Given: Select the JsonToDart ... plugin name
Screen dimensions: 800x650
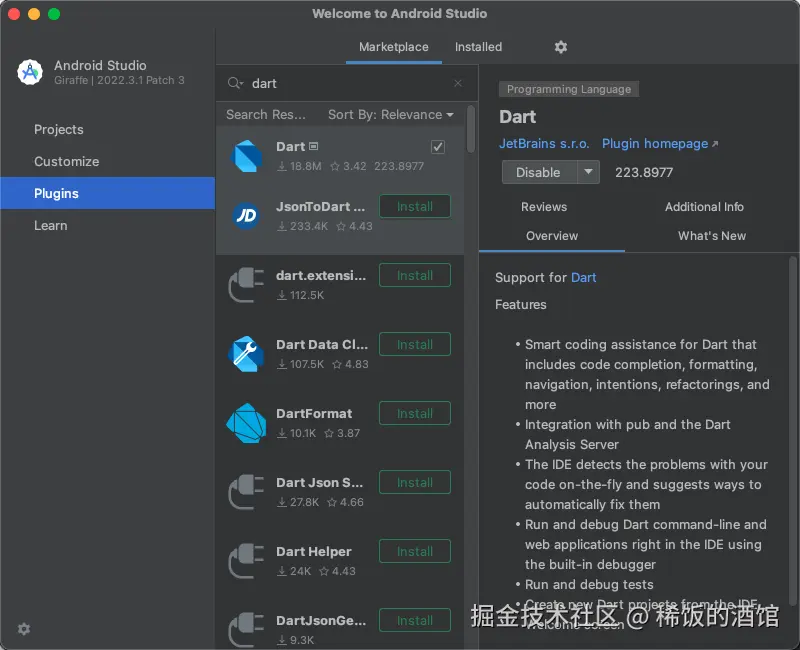Looking at the screenshot, I should point(320,207).
